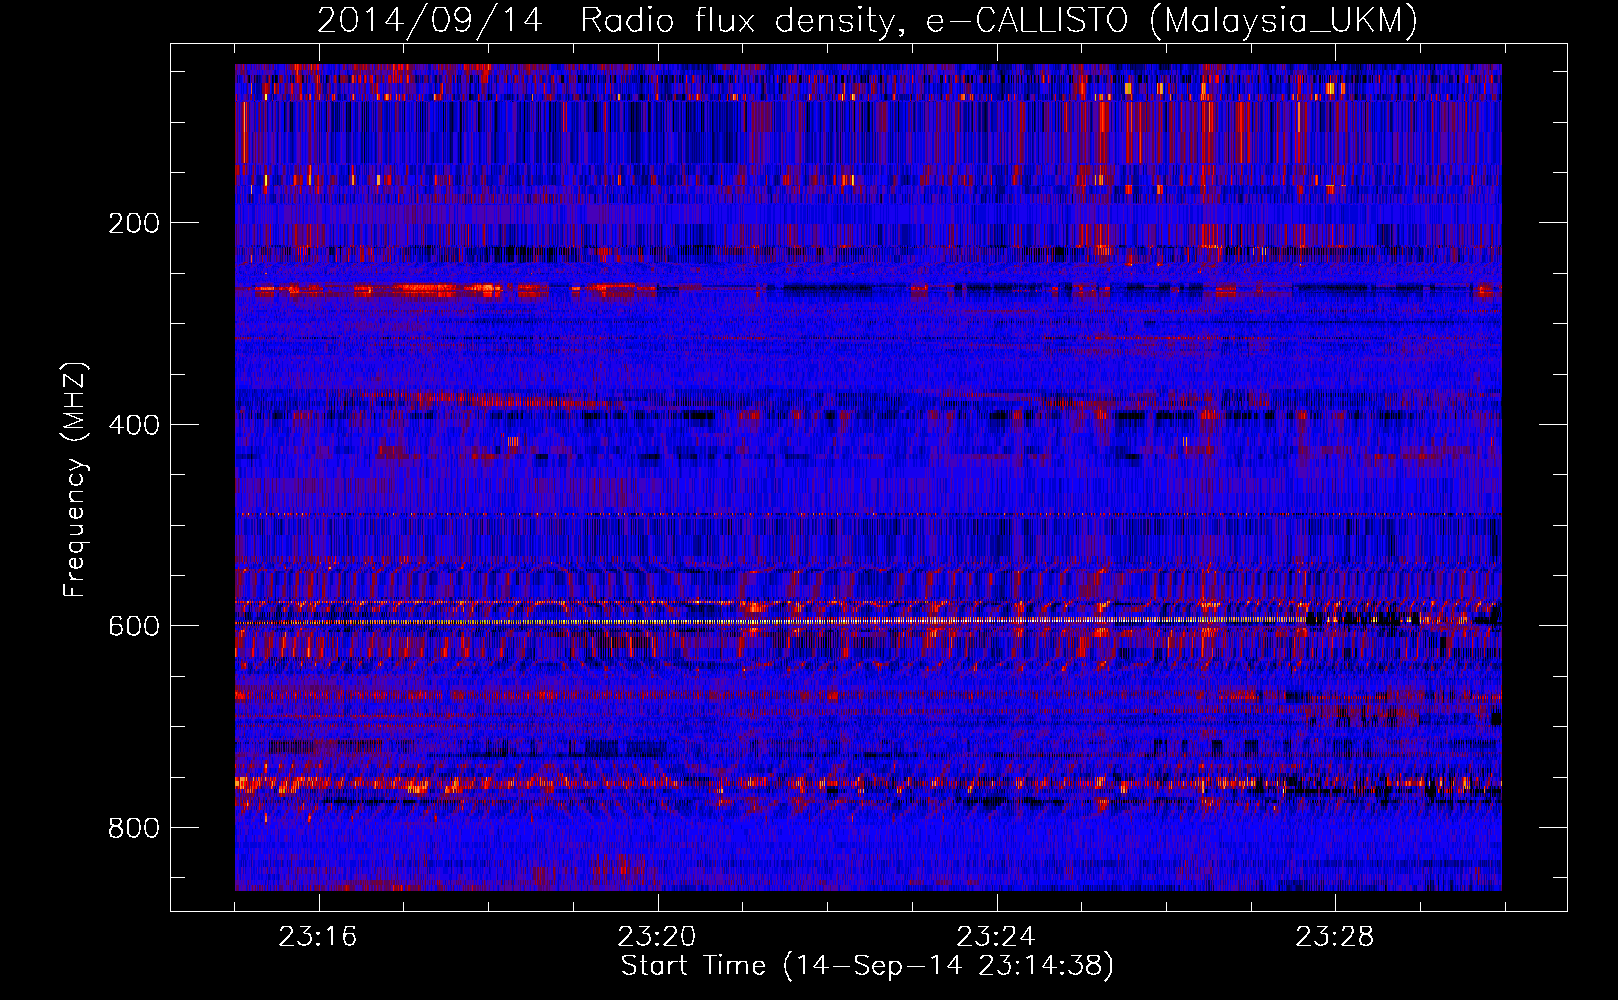Click the 23:20 time tick label
The width and height of the screenshot is (1618, 1000).
point(657,937)
